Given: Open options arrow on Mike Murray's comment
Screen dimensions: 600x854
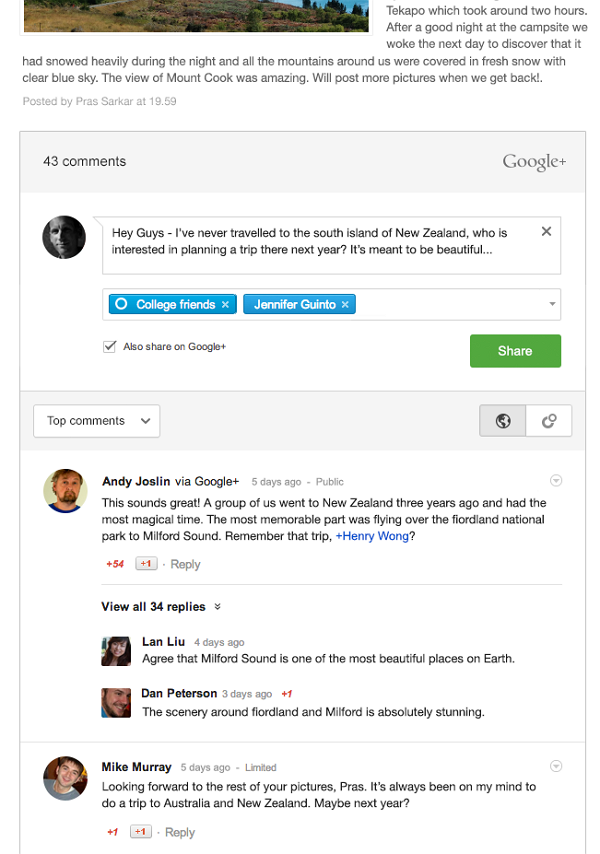Looking at the screenshot, I should click(x=556, y=766).
